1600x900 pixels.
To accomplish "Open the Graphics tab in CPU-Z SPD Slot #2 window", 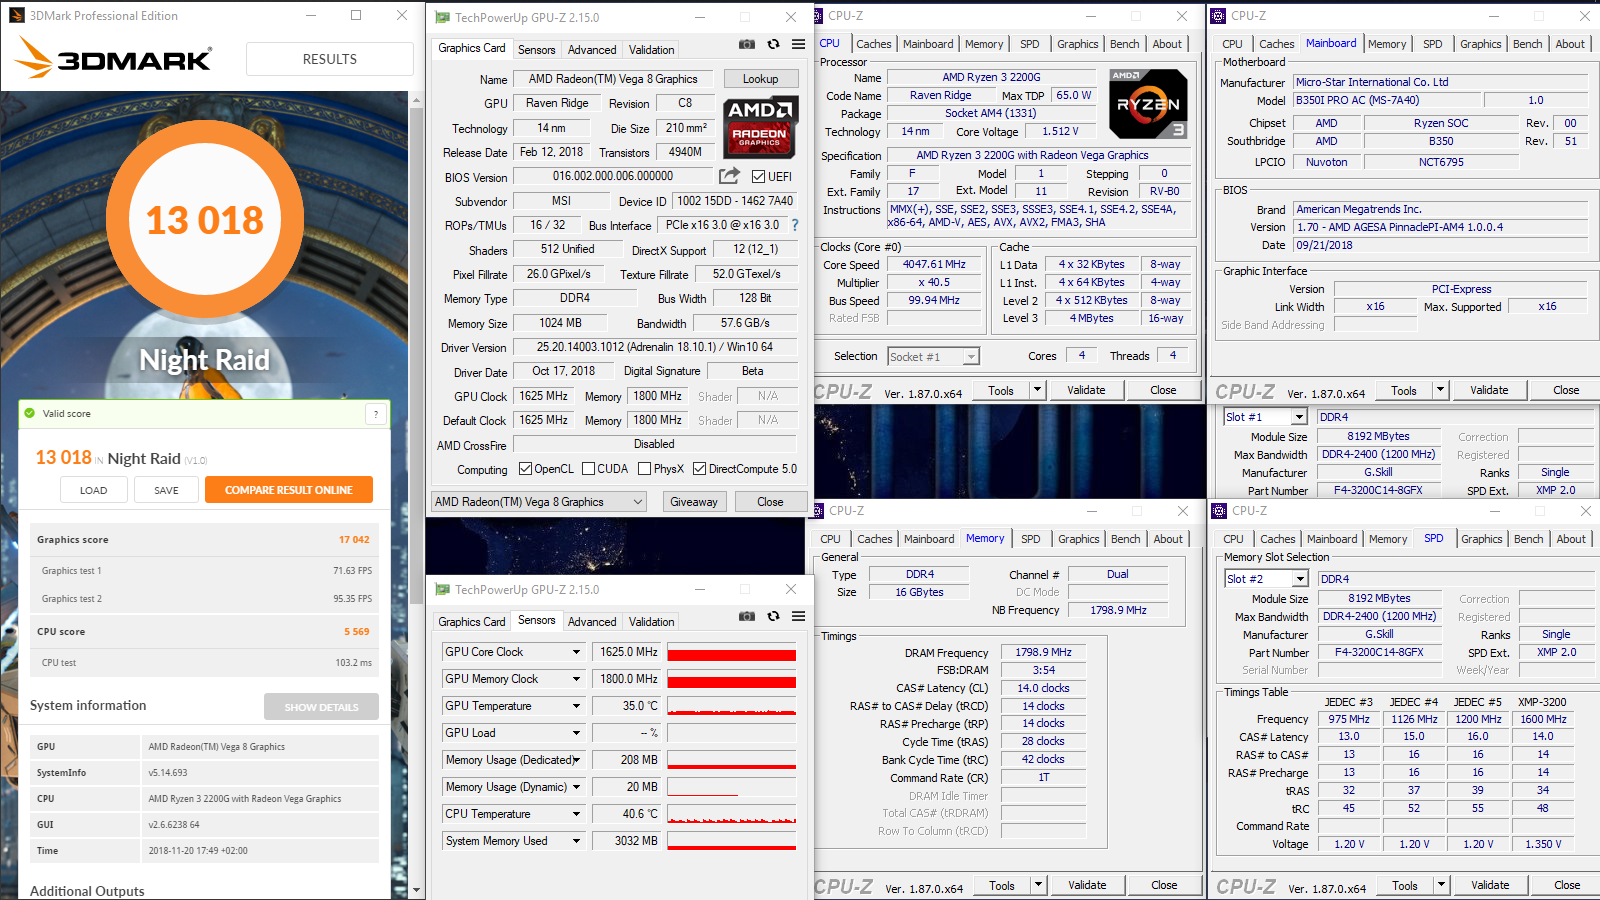I will [x=1481, y=539].
